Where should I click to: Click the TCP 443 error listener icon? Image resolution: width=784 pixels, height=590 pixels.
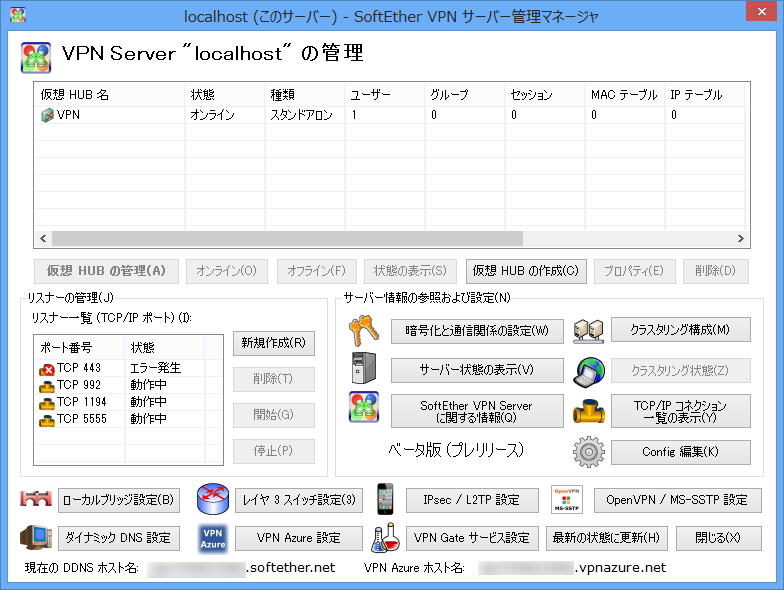pyautogui.click(x=46, y=370)
